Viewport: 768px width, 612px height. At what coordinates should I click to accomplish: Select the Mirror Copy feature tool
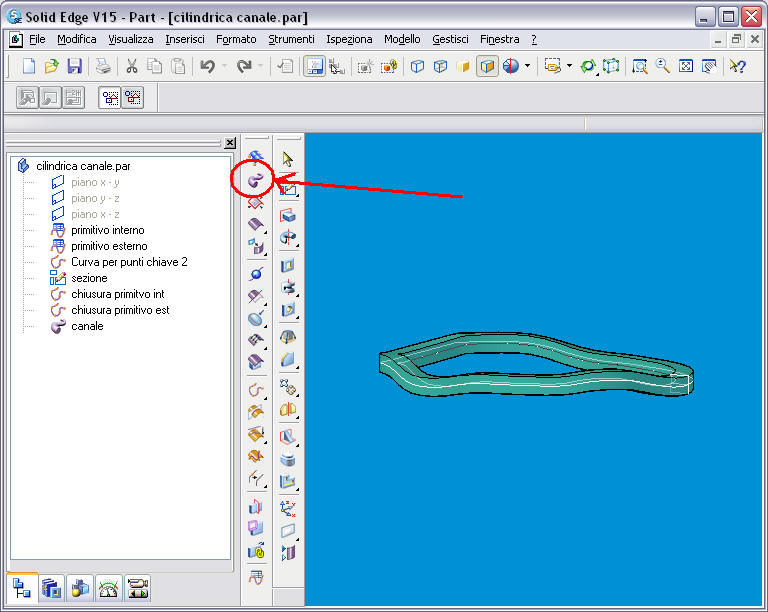tap(288, 410)
